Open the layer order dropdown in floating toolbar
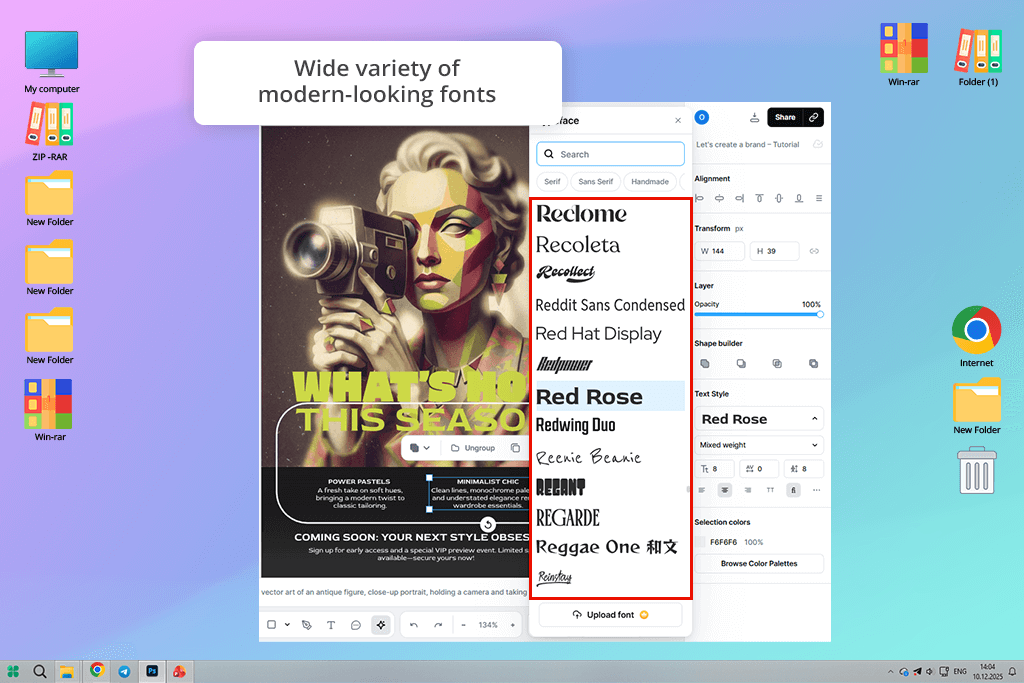Viewport: 1024px width, 683px height. [420, 448]
